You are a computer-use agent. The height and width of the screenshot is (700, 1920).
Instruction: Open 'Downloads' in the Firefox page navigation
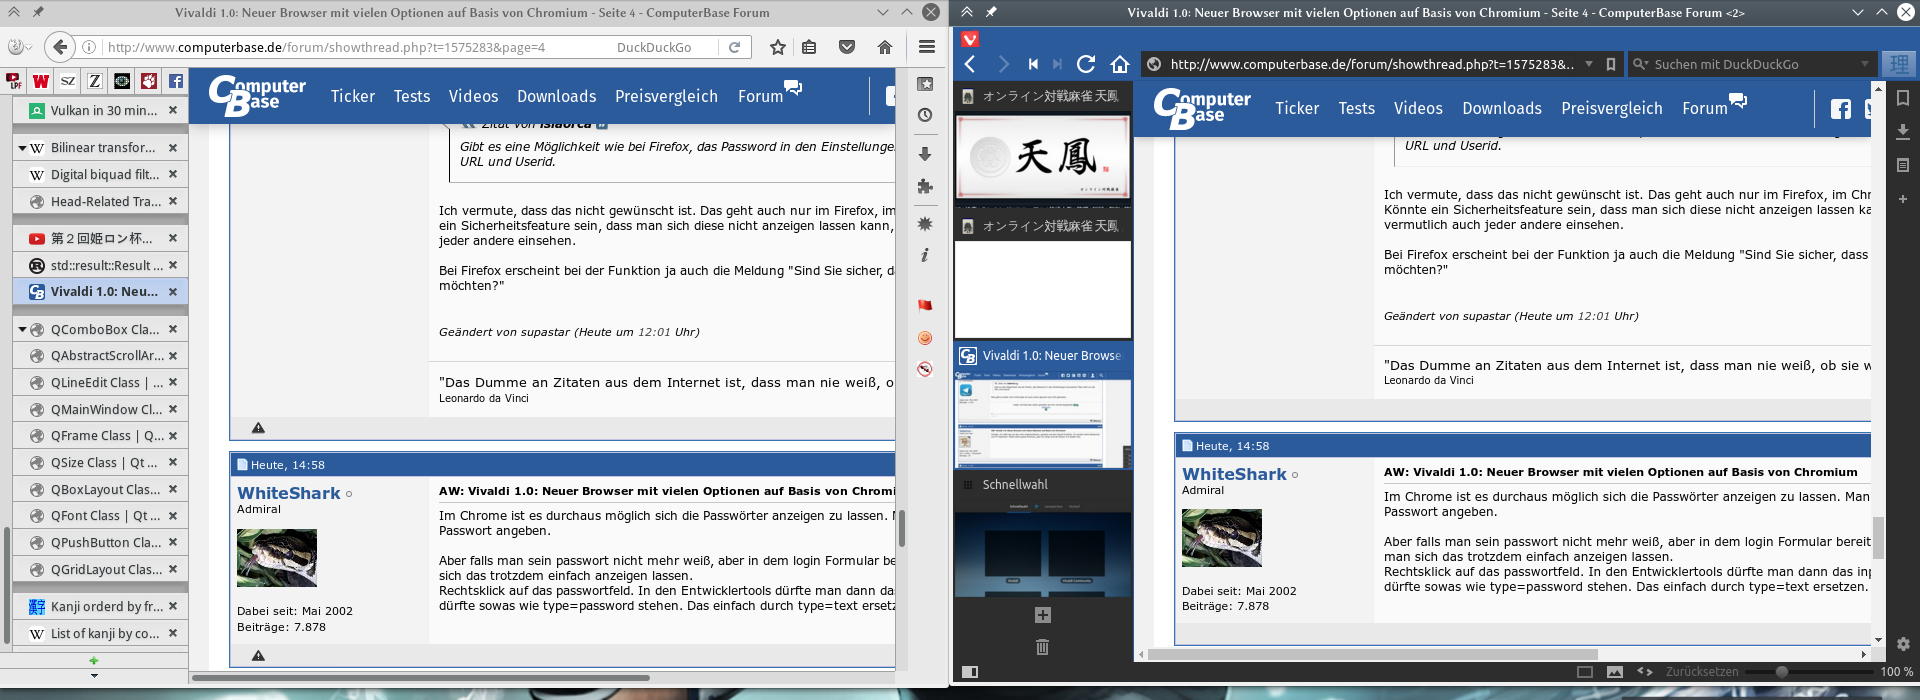556,96
